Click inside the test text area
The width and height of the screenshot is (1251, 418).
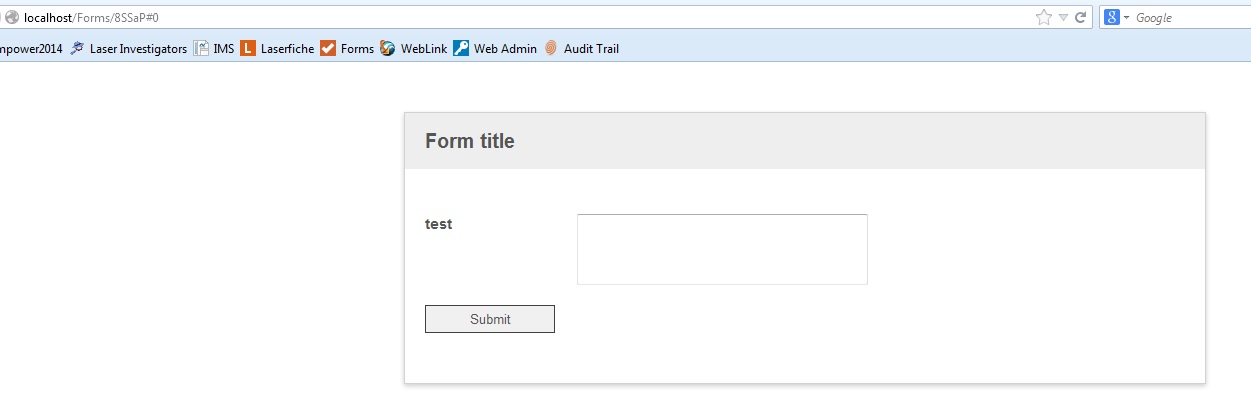pyautogui.click(x=722, y=249)
